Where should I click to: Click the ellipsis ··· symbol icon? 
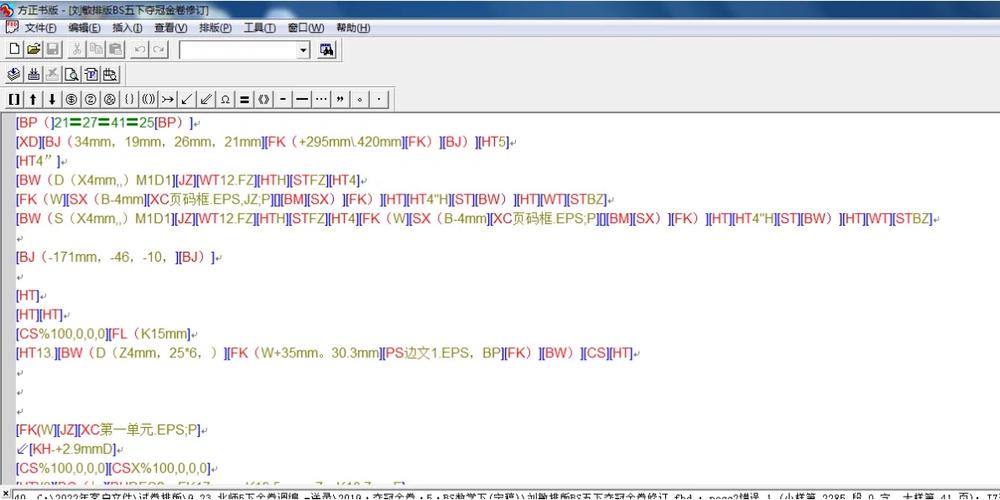click(321, 99)
